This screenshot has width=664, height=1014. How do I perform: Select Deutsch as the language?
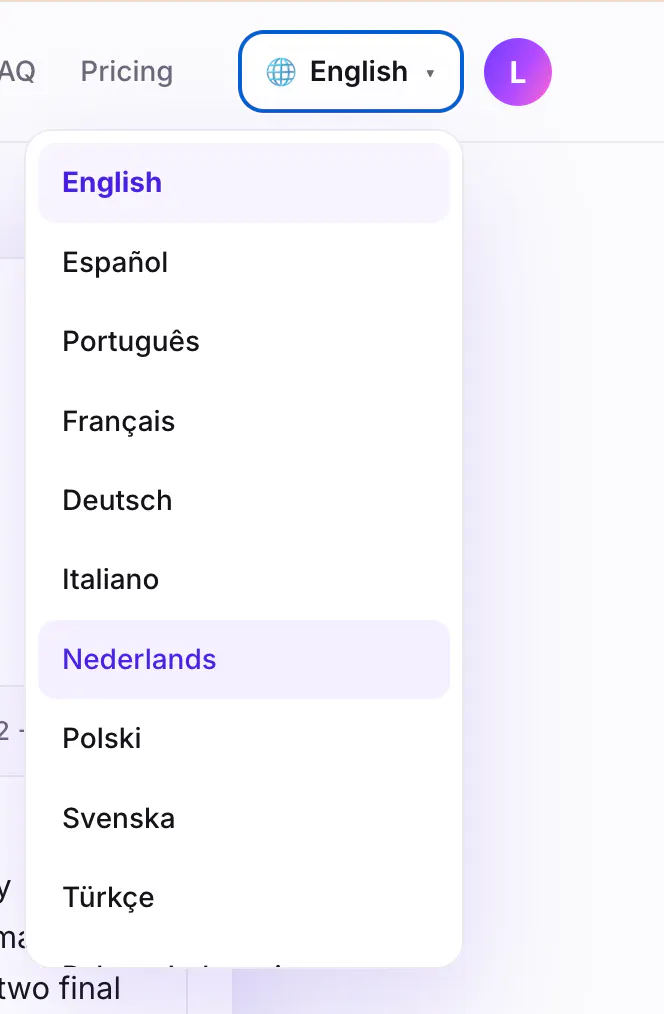pos(244,501)
